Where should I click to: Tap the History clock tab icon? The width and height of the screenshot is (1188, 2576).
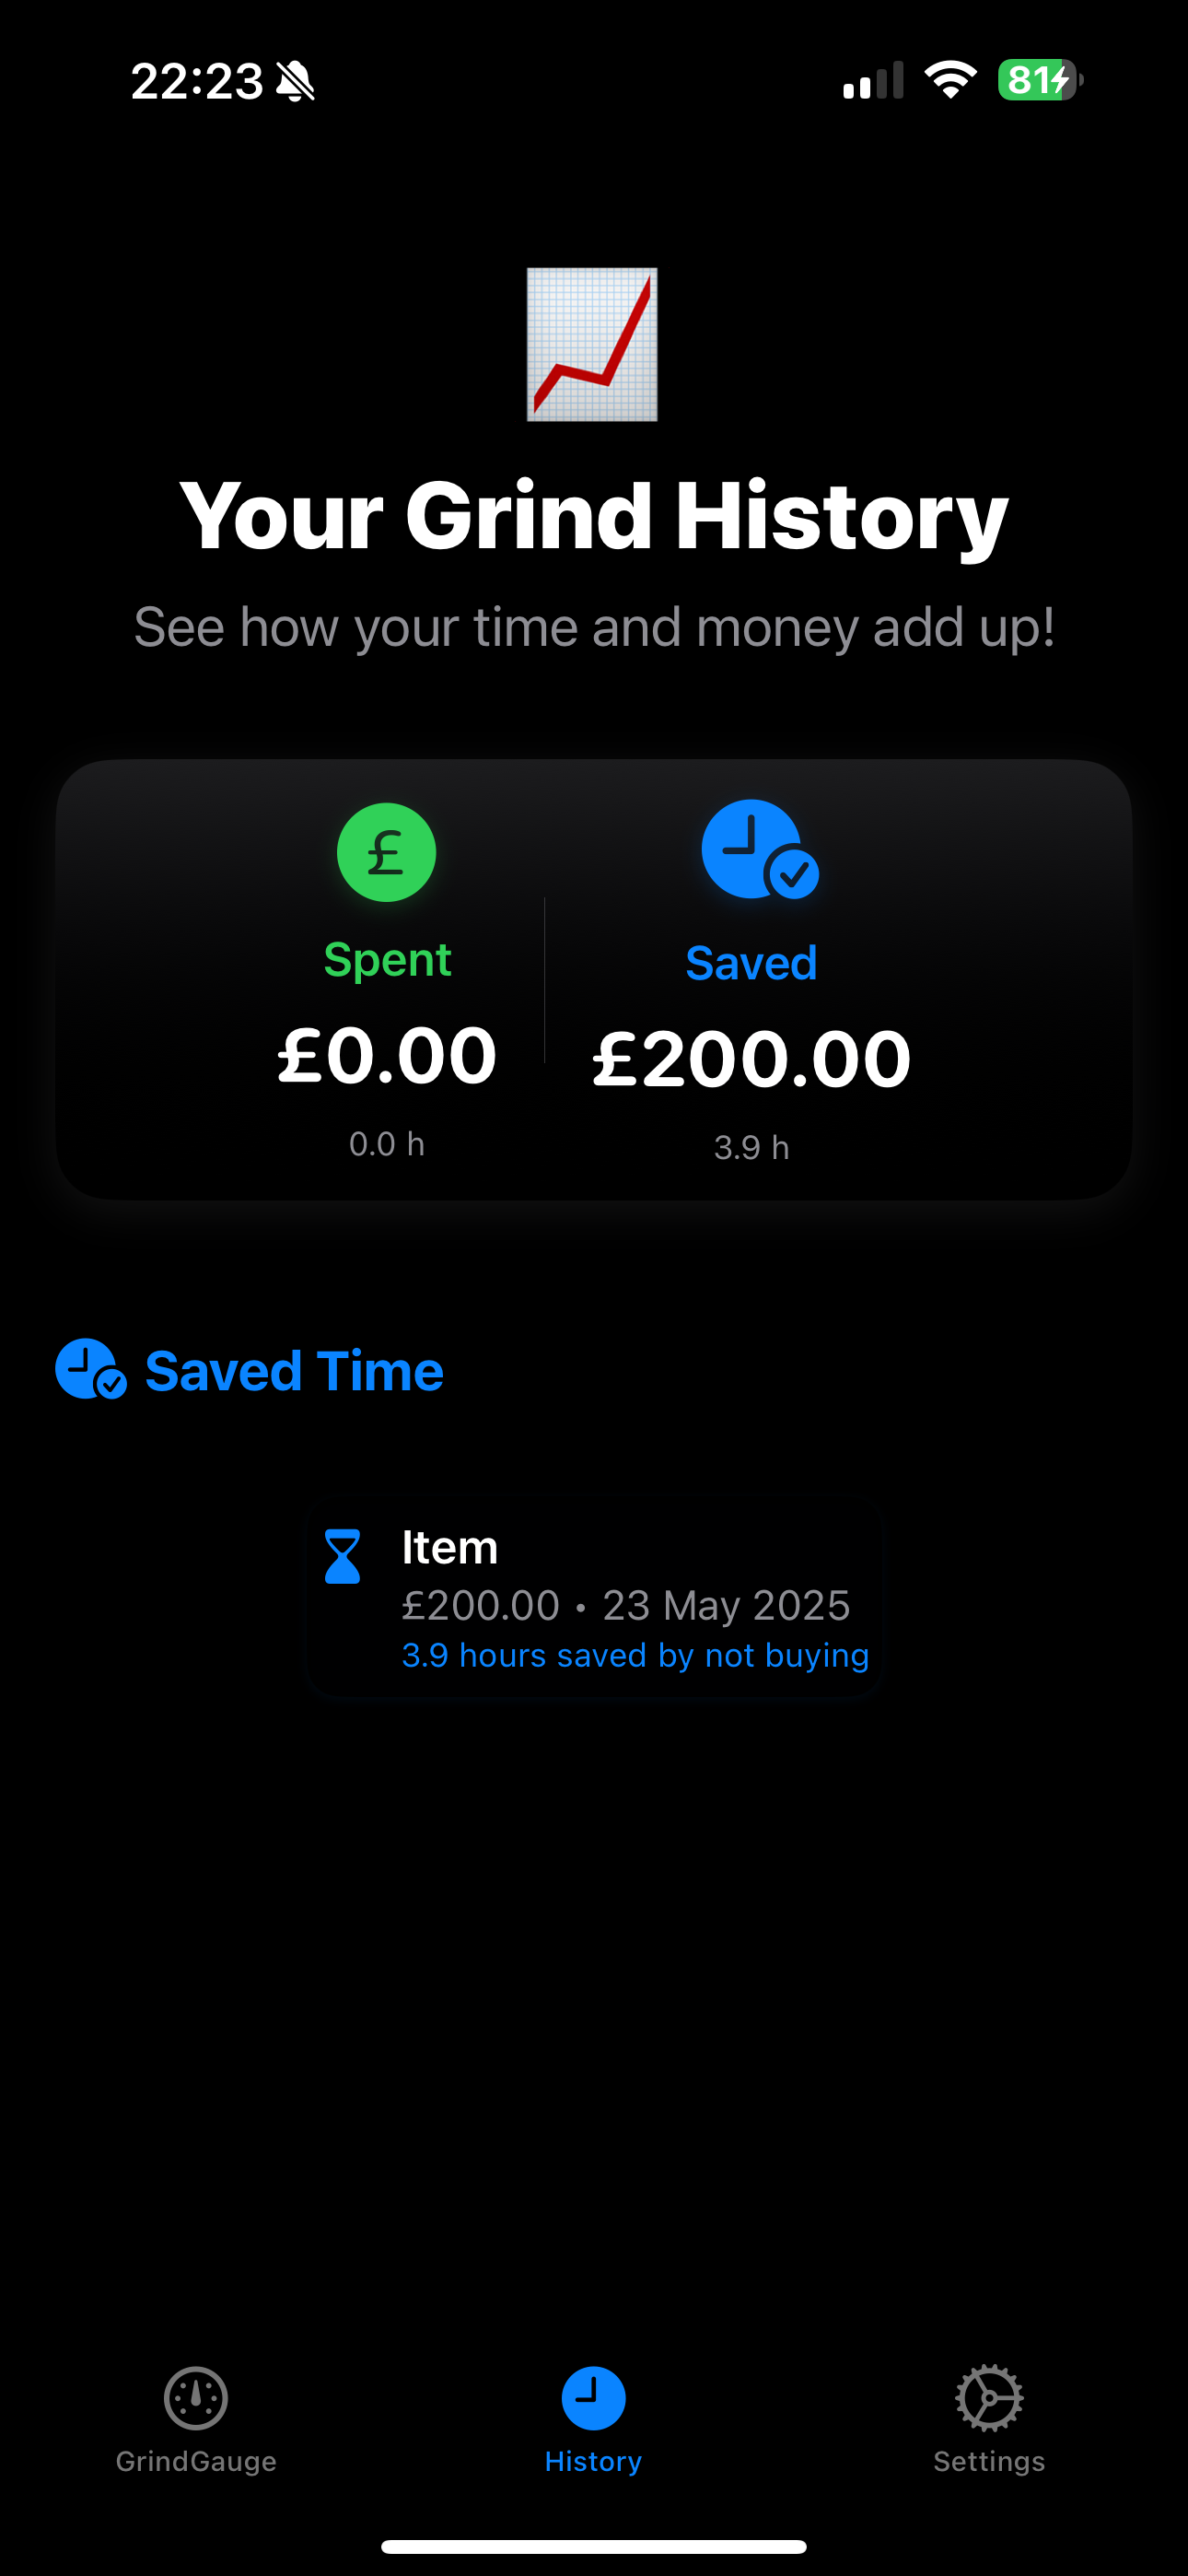[x=593, y=2398]
